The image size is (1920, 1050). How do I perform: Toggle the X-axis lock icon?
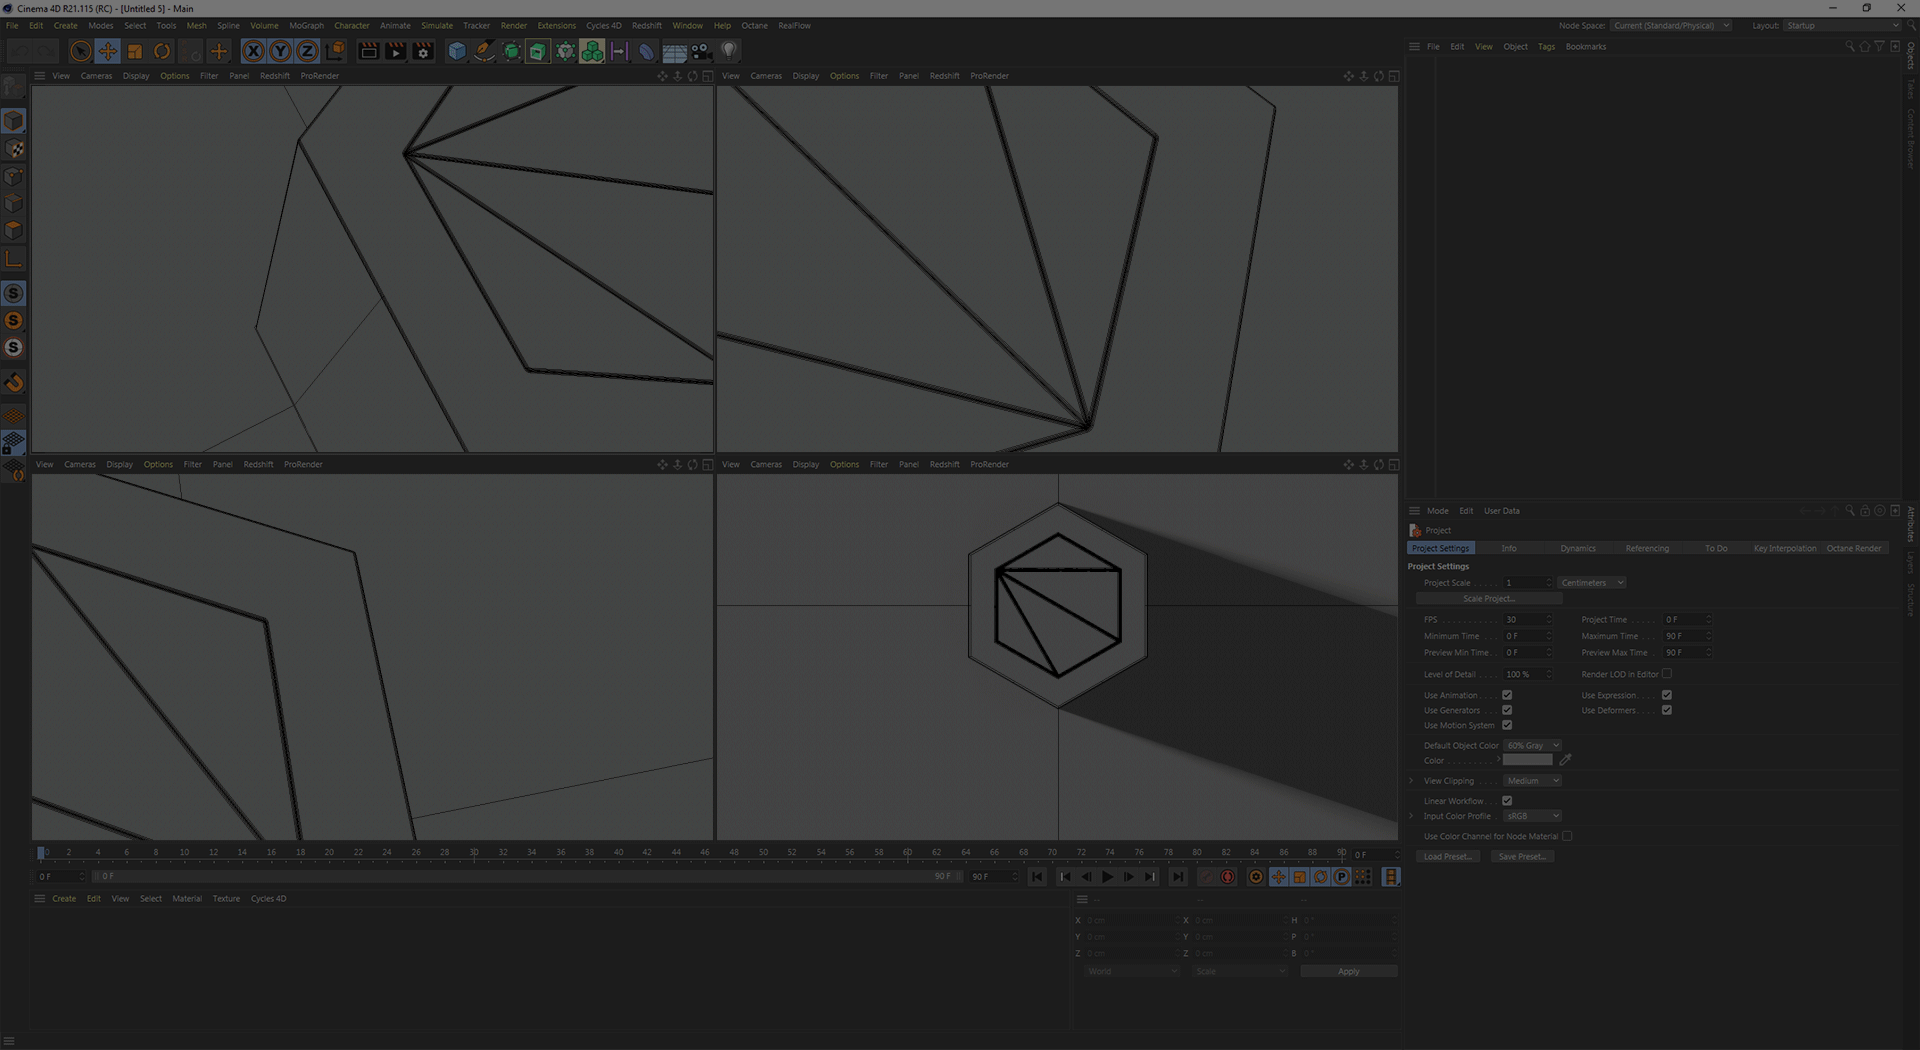(x=254, y=51)
